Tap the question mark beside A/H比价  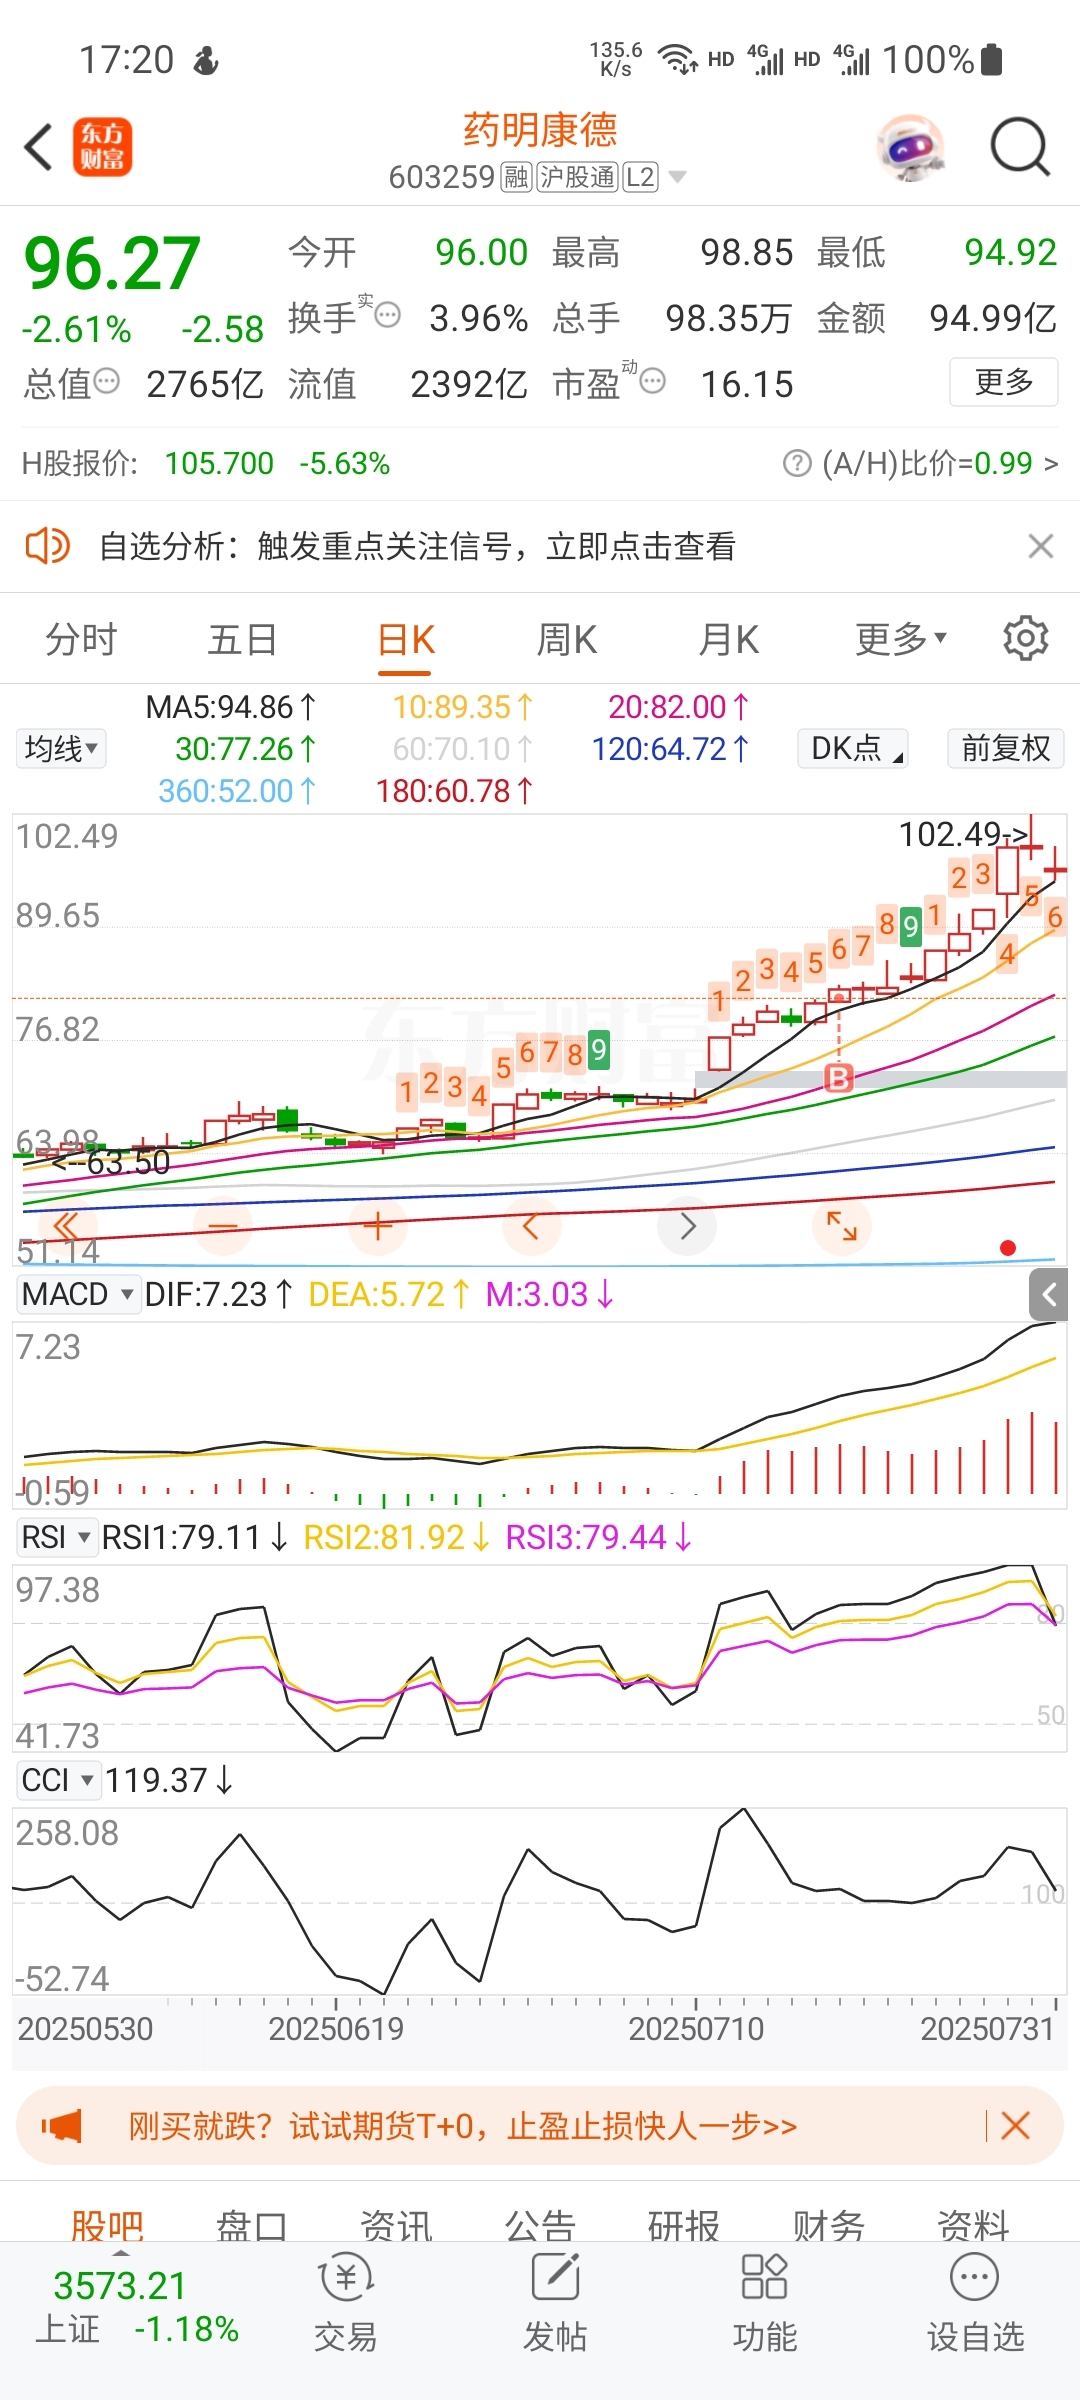[797, 463]
